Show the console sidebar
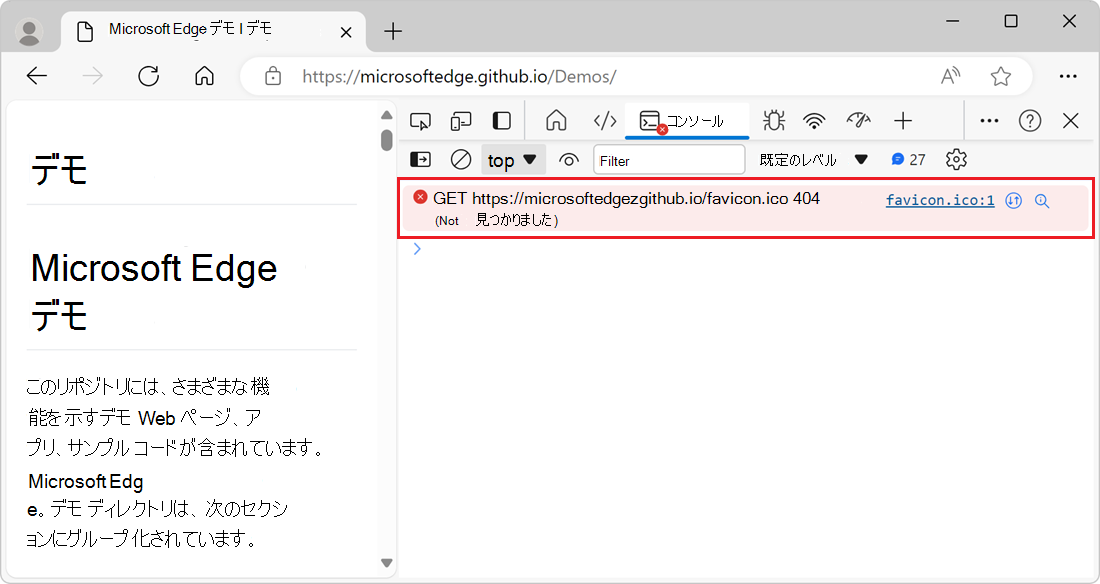The width and height of the screenshot is (1100, 584). pyautogui.click(x=421, y=159)
